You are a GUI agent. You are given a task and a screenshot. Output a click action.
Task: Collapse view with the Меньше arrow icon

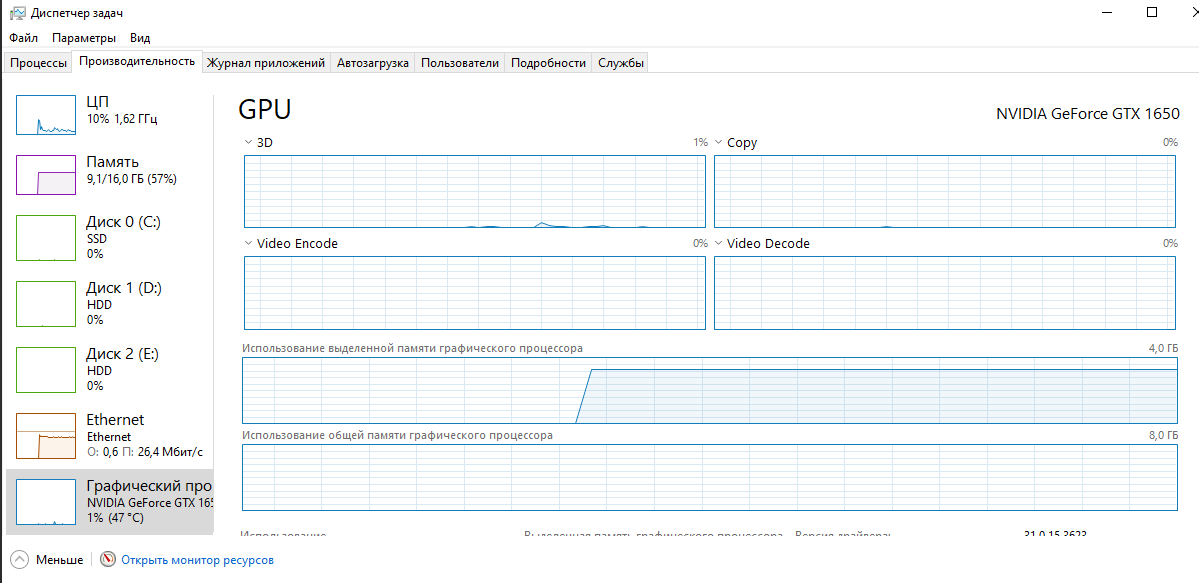pos(19,560)
